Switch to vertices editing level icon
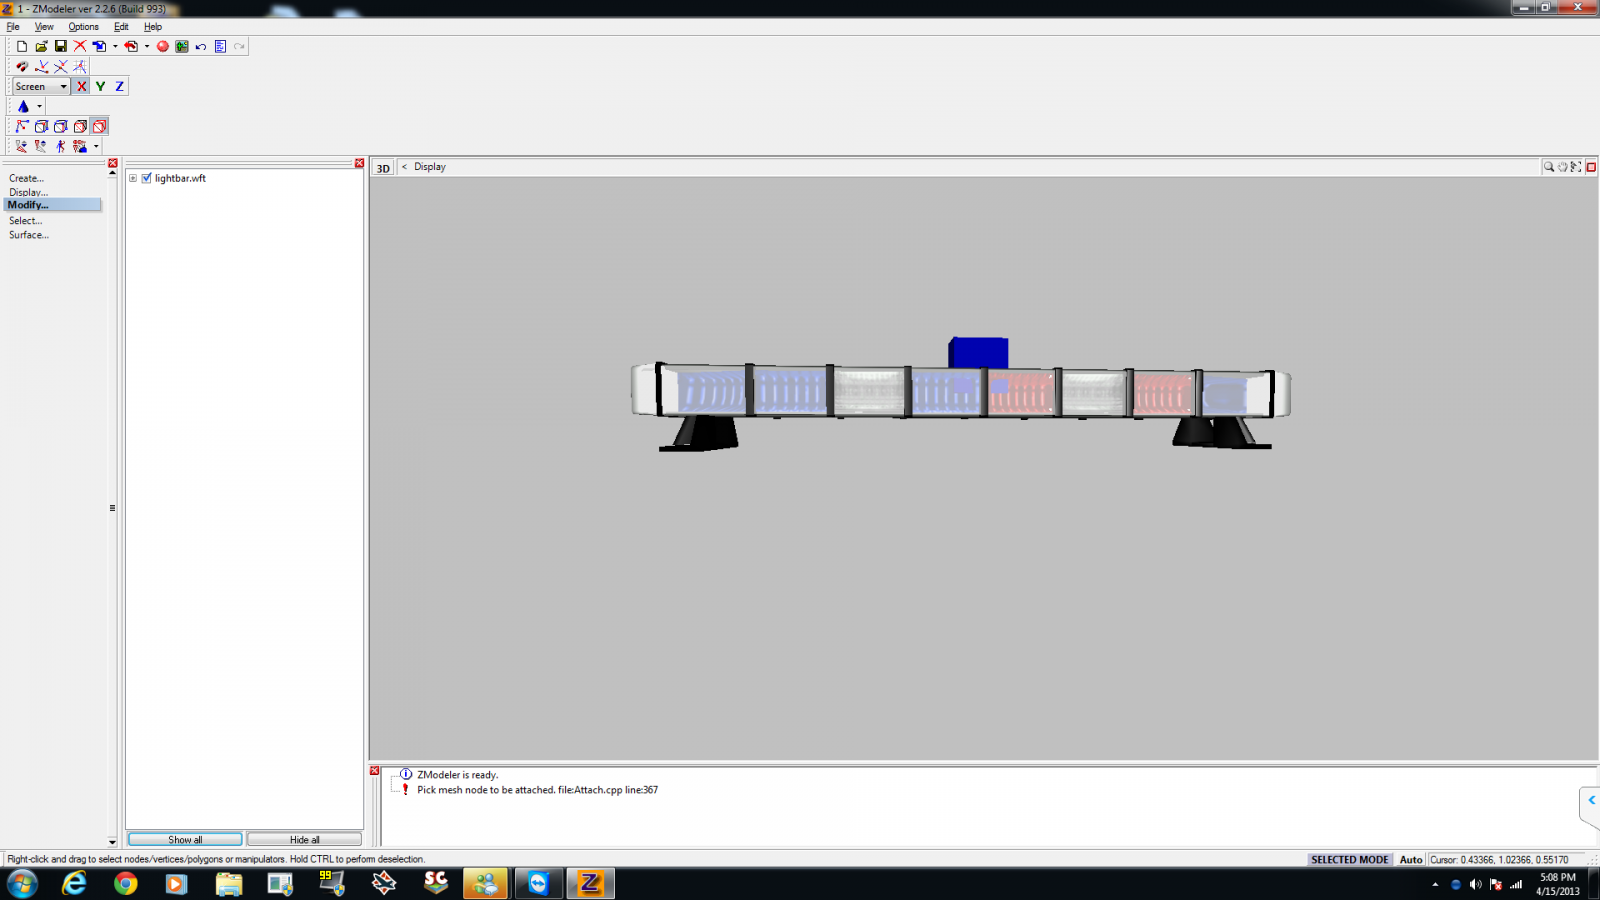Image resolution: width=1600 pixels, height=900 pixels. [x=21, y=126]
